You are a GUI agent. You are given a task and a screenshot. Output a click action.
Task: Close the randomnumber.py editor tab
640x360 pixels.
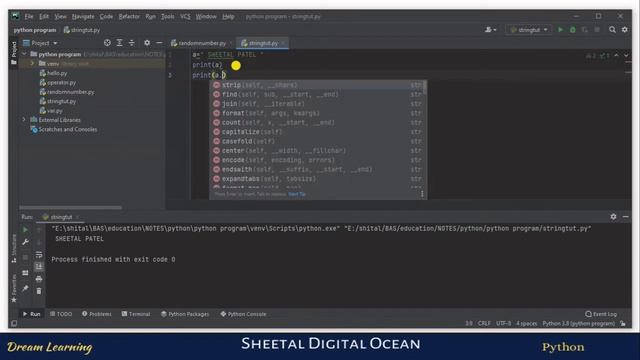coord(231,43)
